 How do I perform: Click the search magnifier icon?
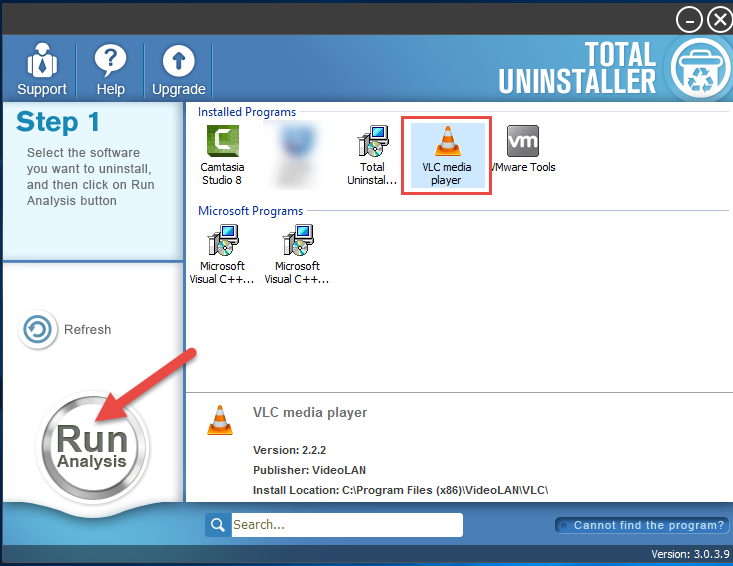point(218,525)
